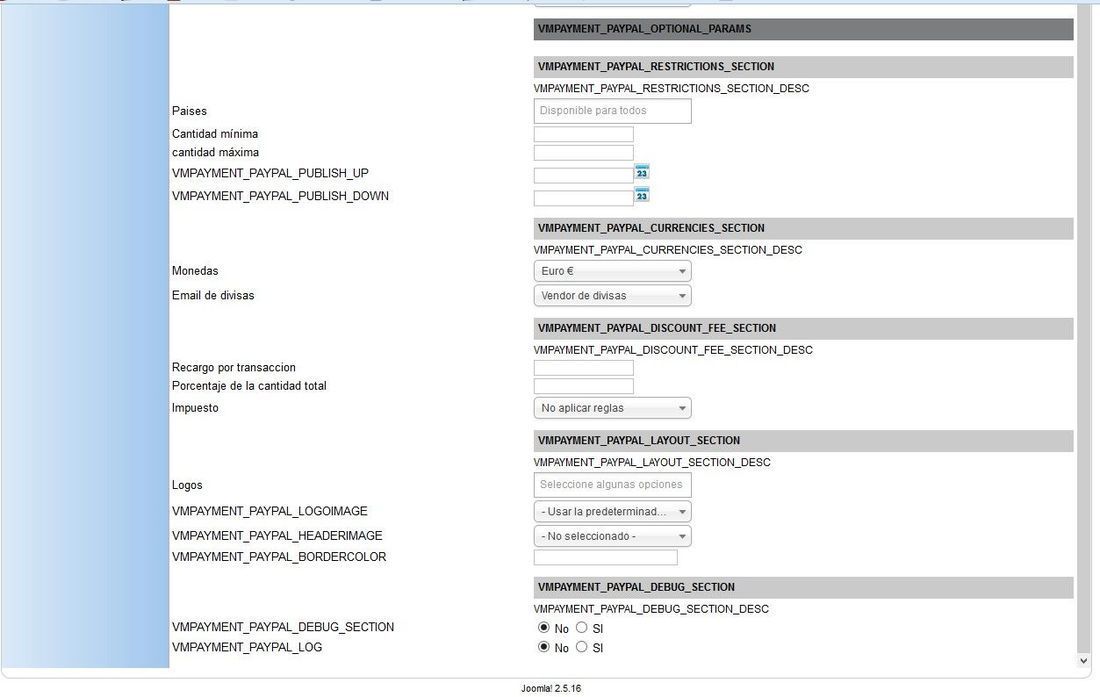
Task: Click the CURRENCIES_SECTION header bar
Action: tap(803, 228)
